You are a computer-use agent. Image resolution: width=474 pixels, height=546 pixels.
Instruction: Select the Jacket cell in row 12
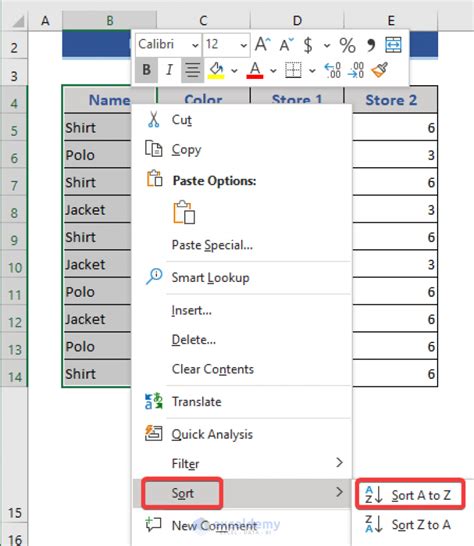(x=98, y=319)
